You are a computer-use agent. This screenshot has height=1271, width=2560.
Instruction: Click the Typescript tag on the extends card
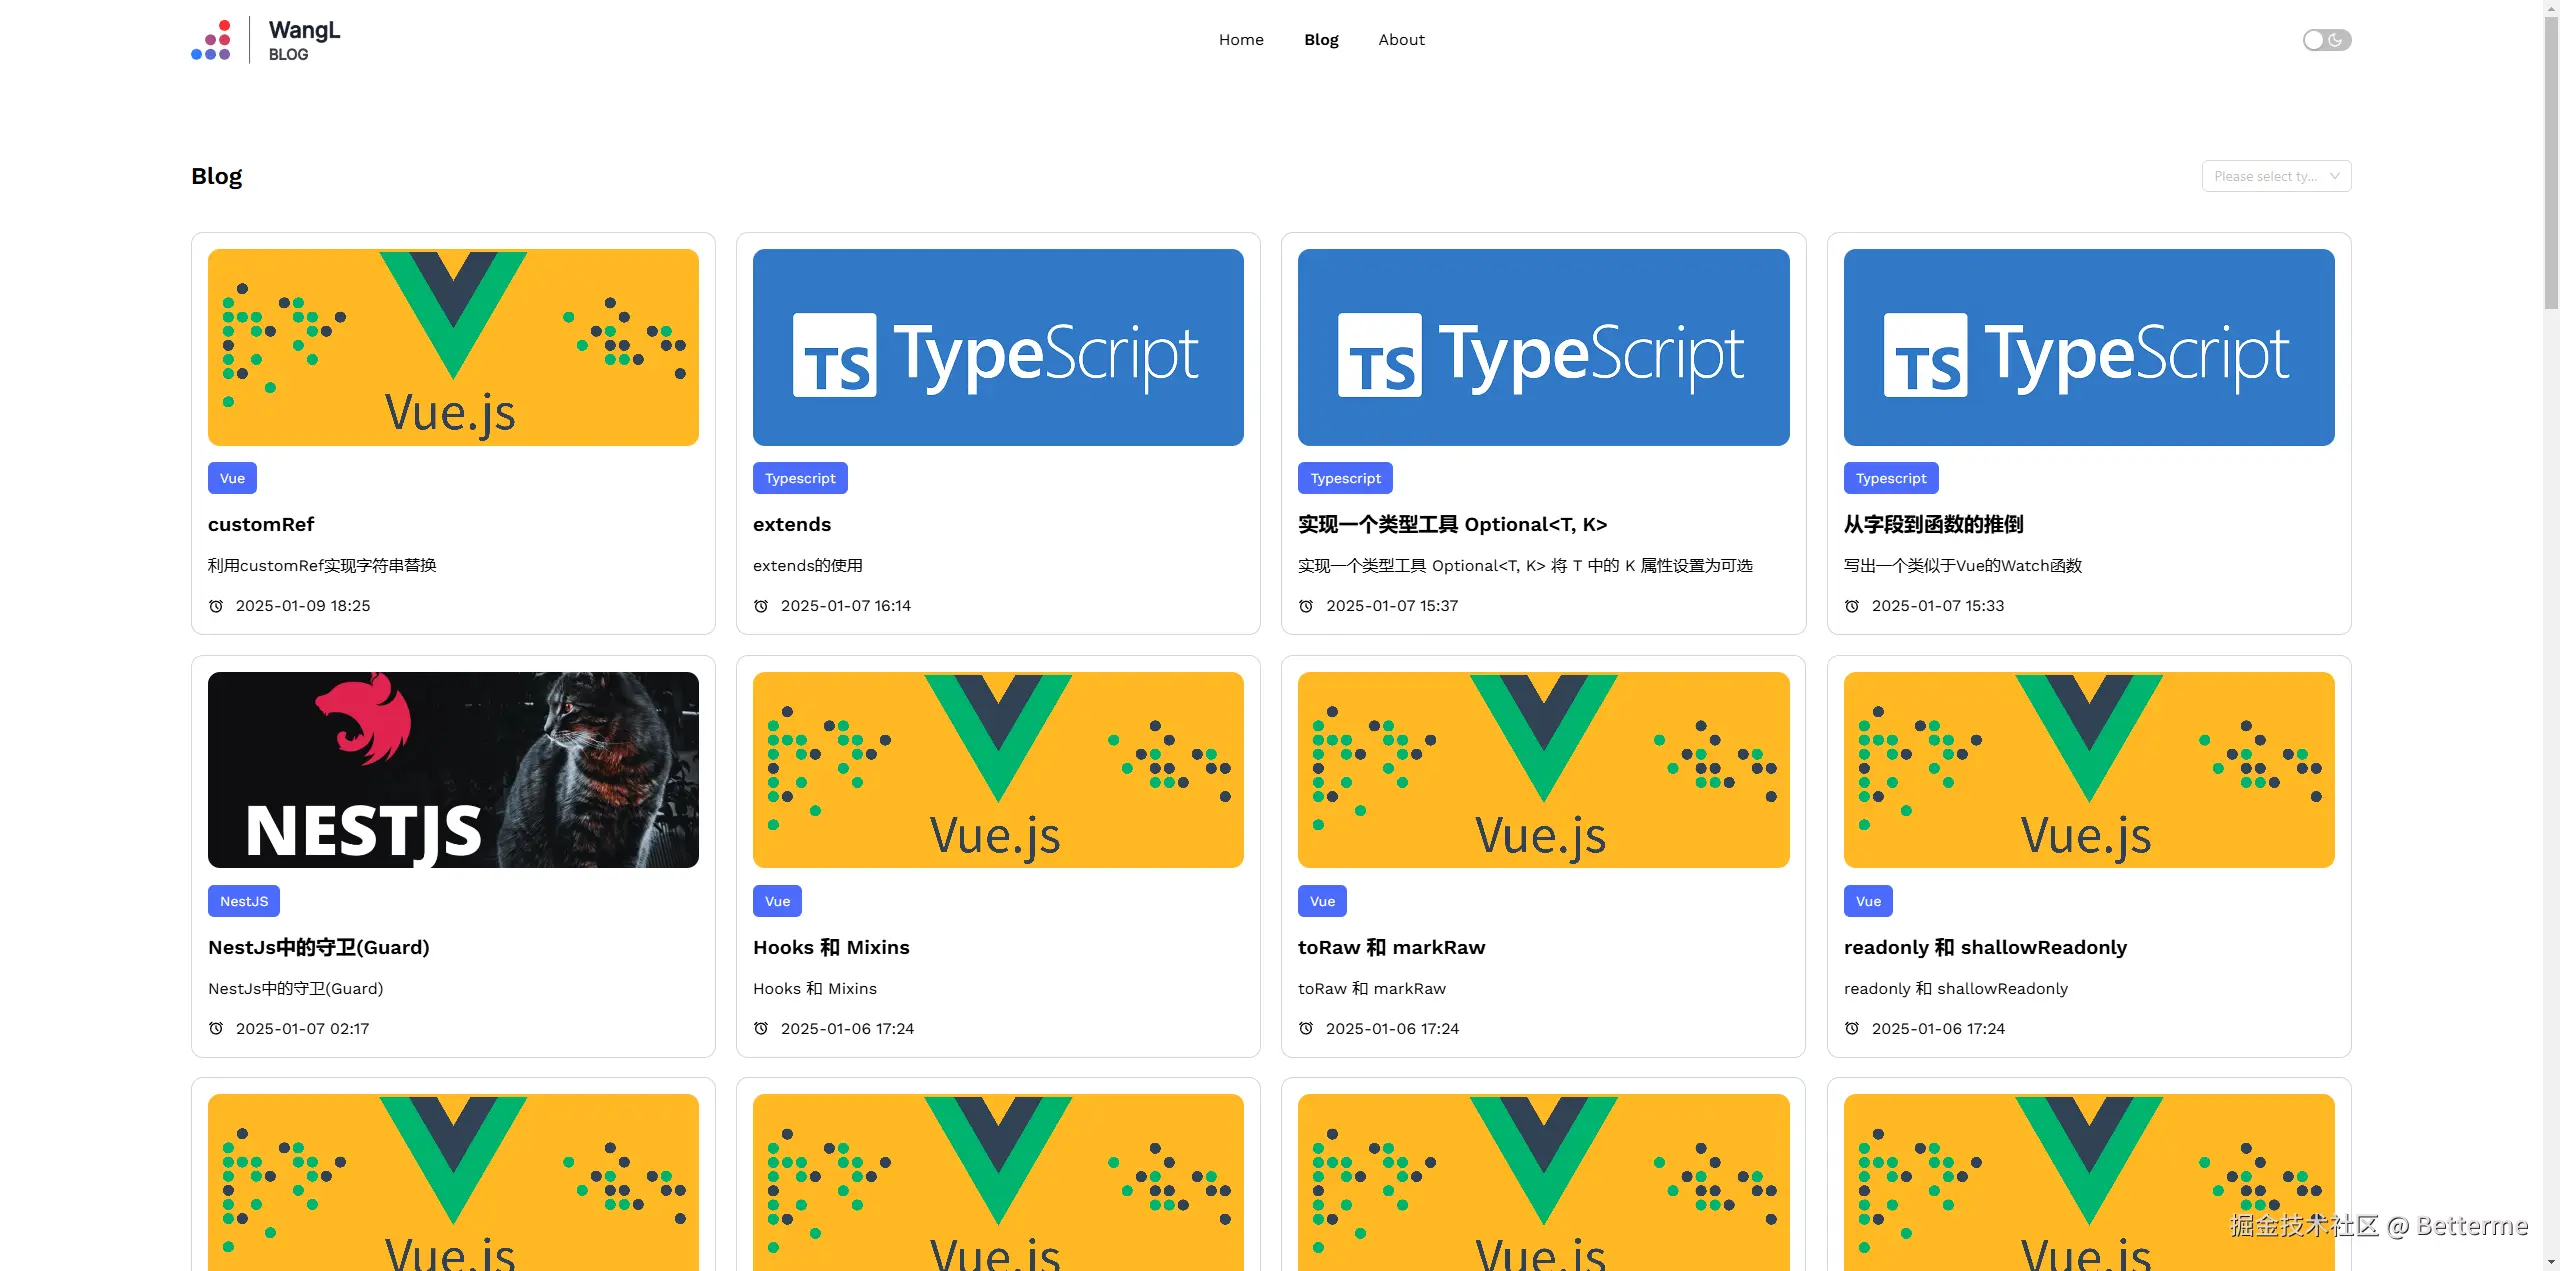800,478
